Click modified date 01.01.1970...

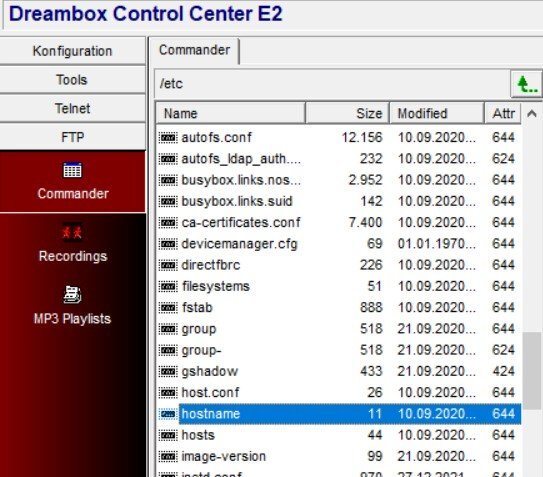(436, 244)
